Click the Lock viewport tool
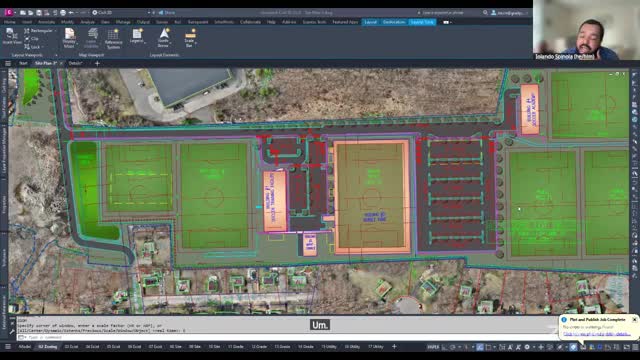Viewport: 640px width, 360px height. tap(32, 47)
